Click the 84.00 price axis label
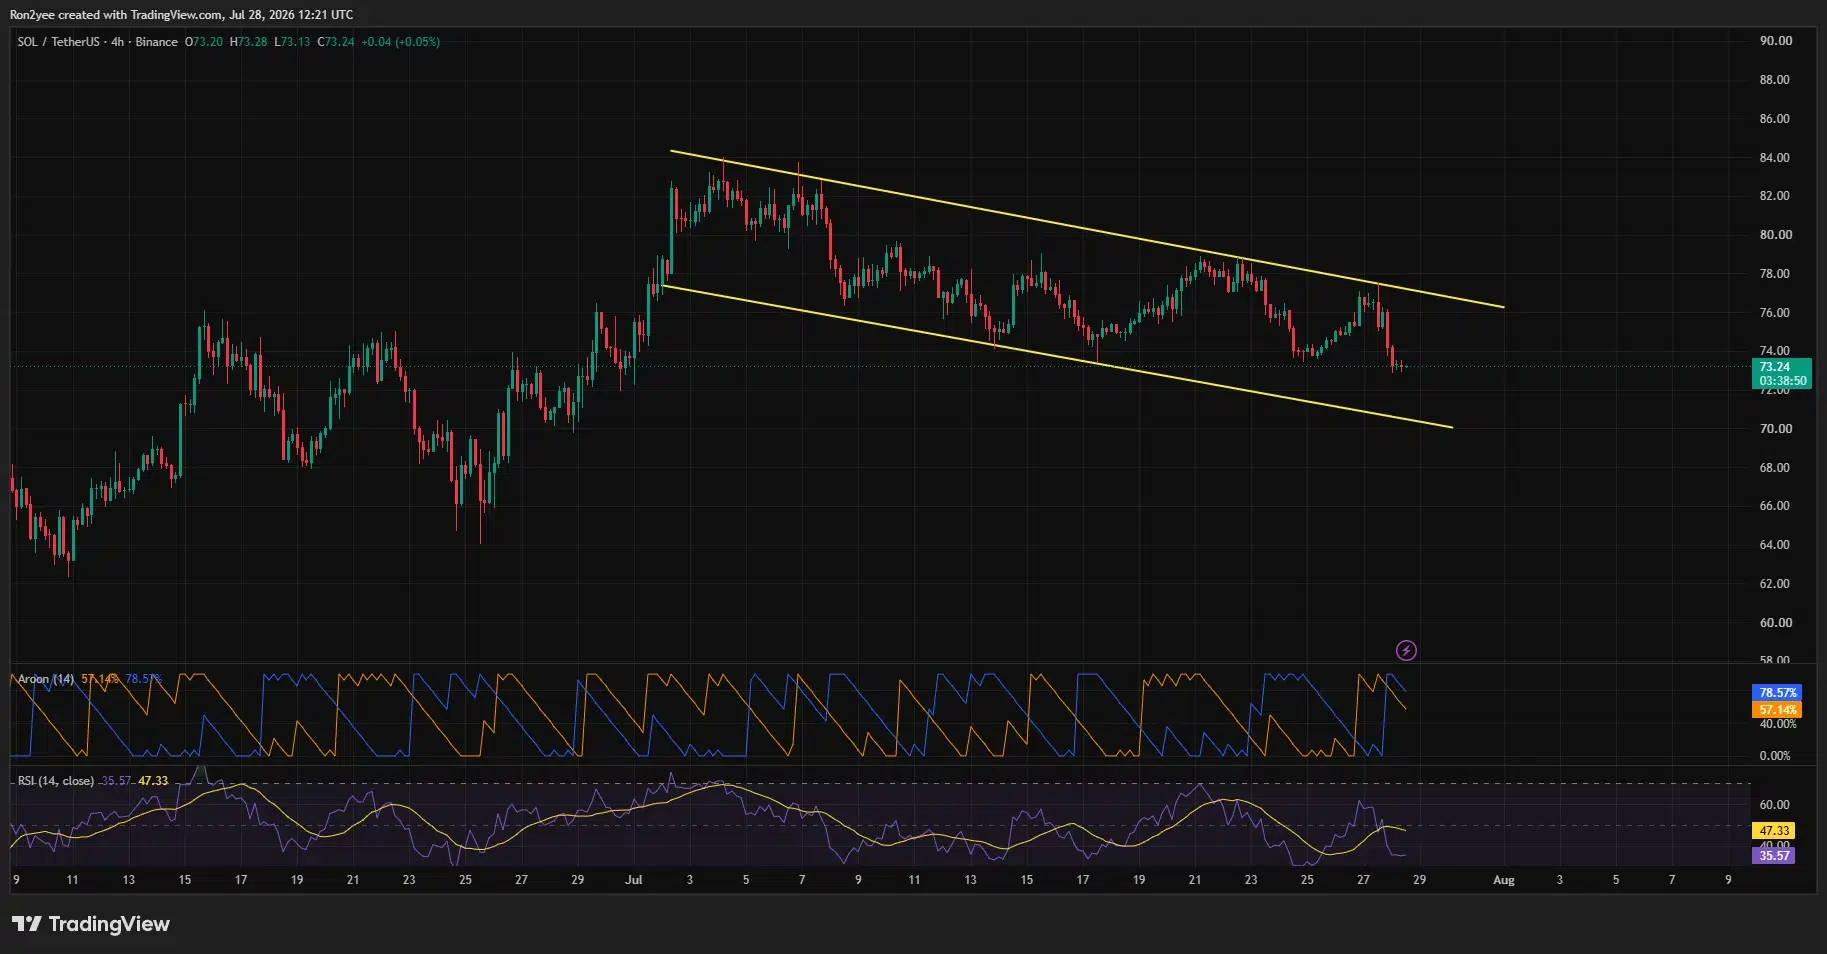1827x954 pixels. pos(1775,158)
